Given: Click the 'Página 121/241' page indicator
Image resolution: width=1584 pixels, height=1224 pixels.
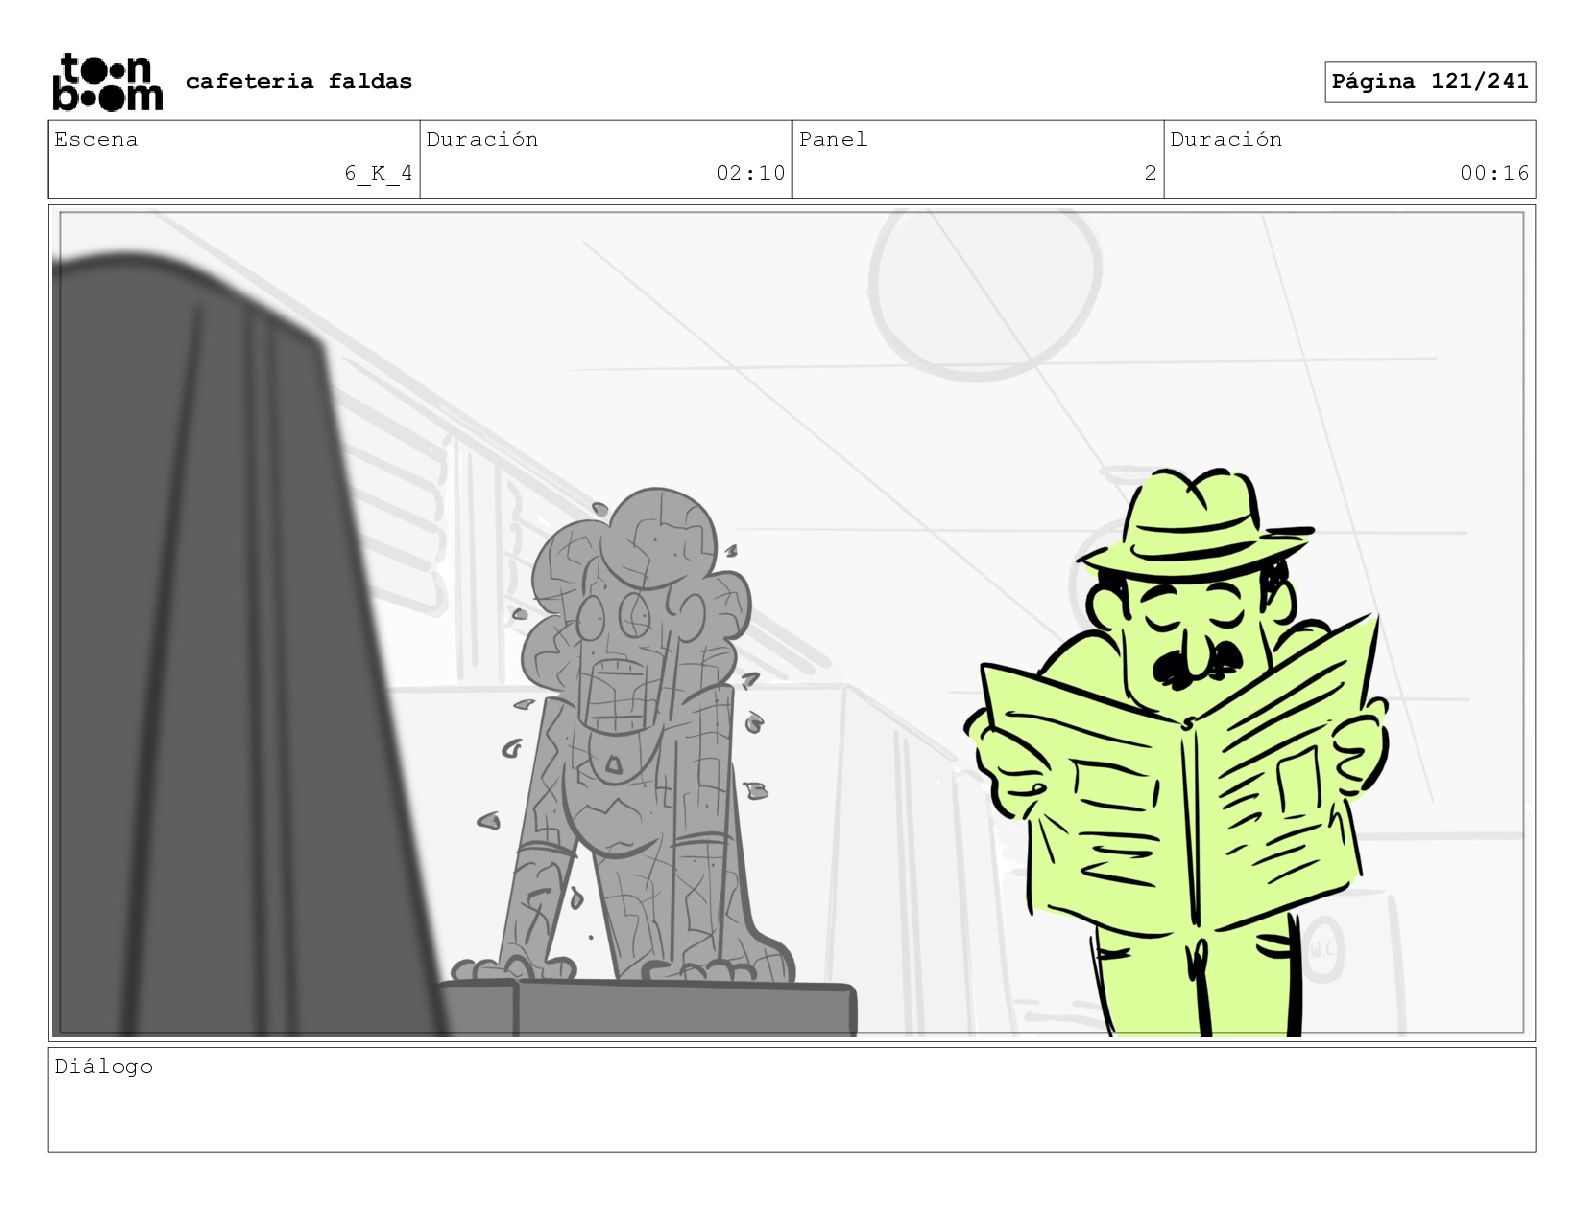Looking at the screenshot, I should (x=1430, y=82).
